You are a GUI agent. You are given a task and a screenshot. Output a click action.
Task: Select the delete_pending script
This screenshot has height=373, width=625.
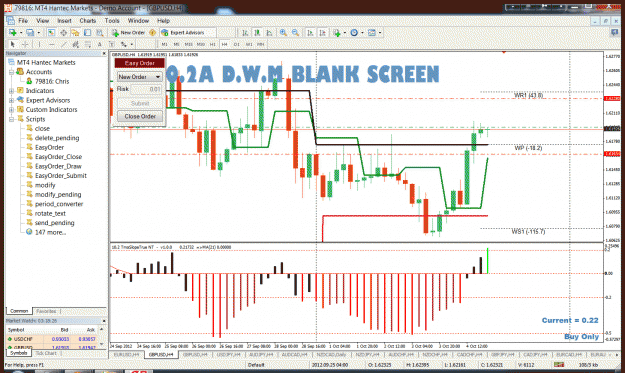point(57,138)
